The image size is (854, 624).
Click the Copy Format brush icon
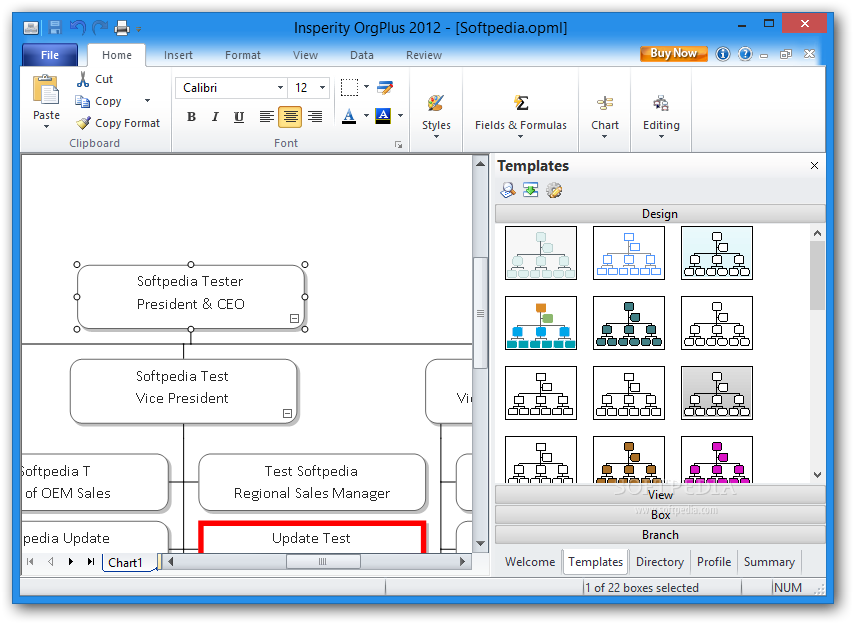coord(83,123)
